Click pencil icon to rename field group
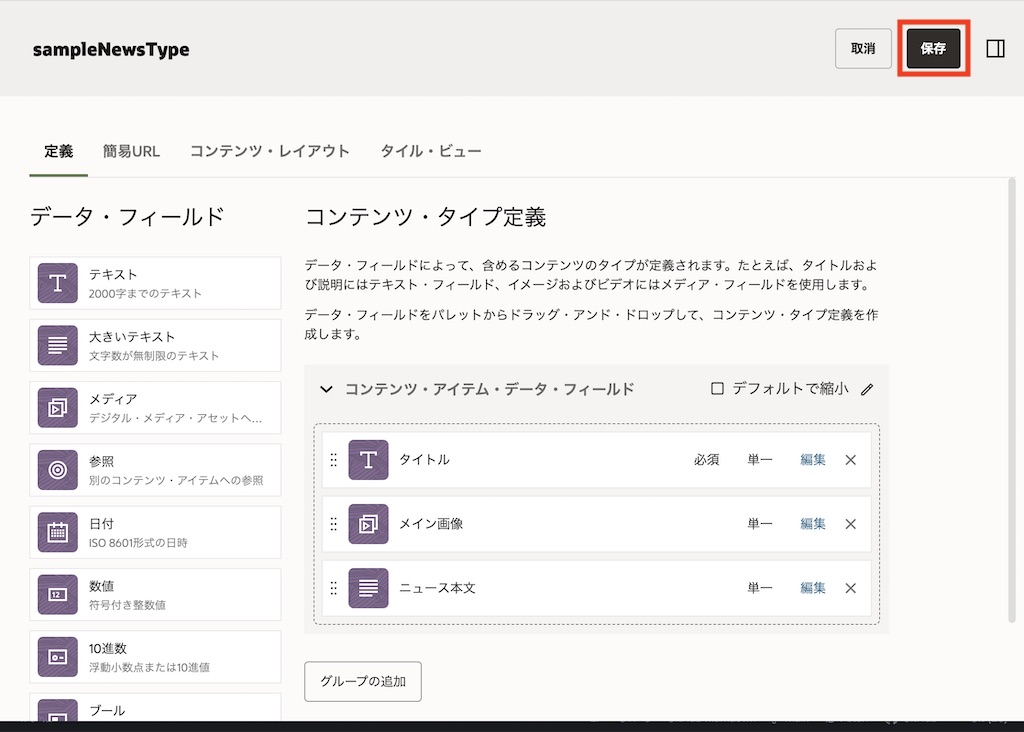This screenshot has width=1024, height=732. point(867,389)
